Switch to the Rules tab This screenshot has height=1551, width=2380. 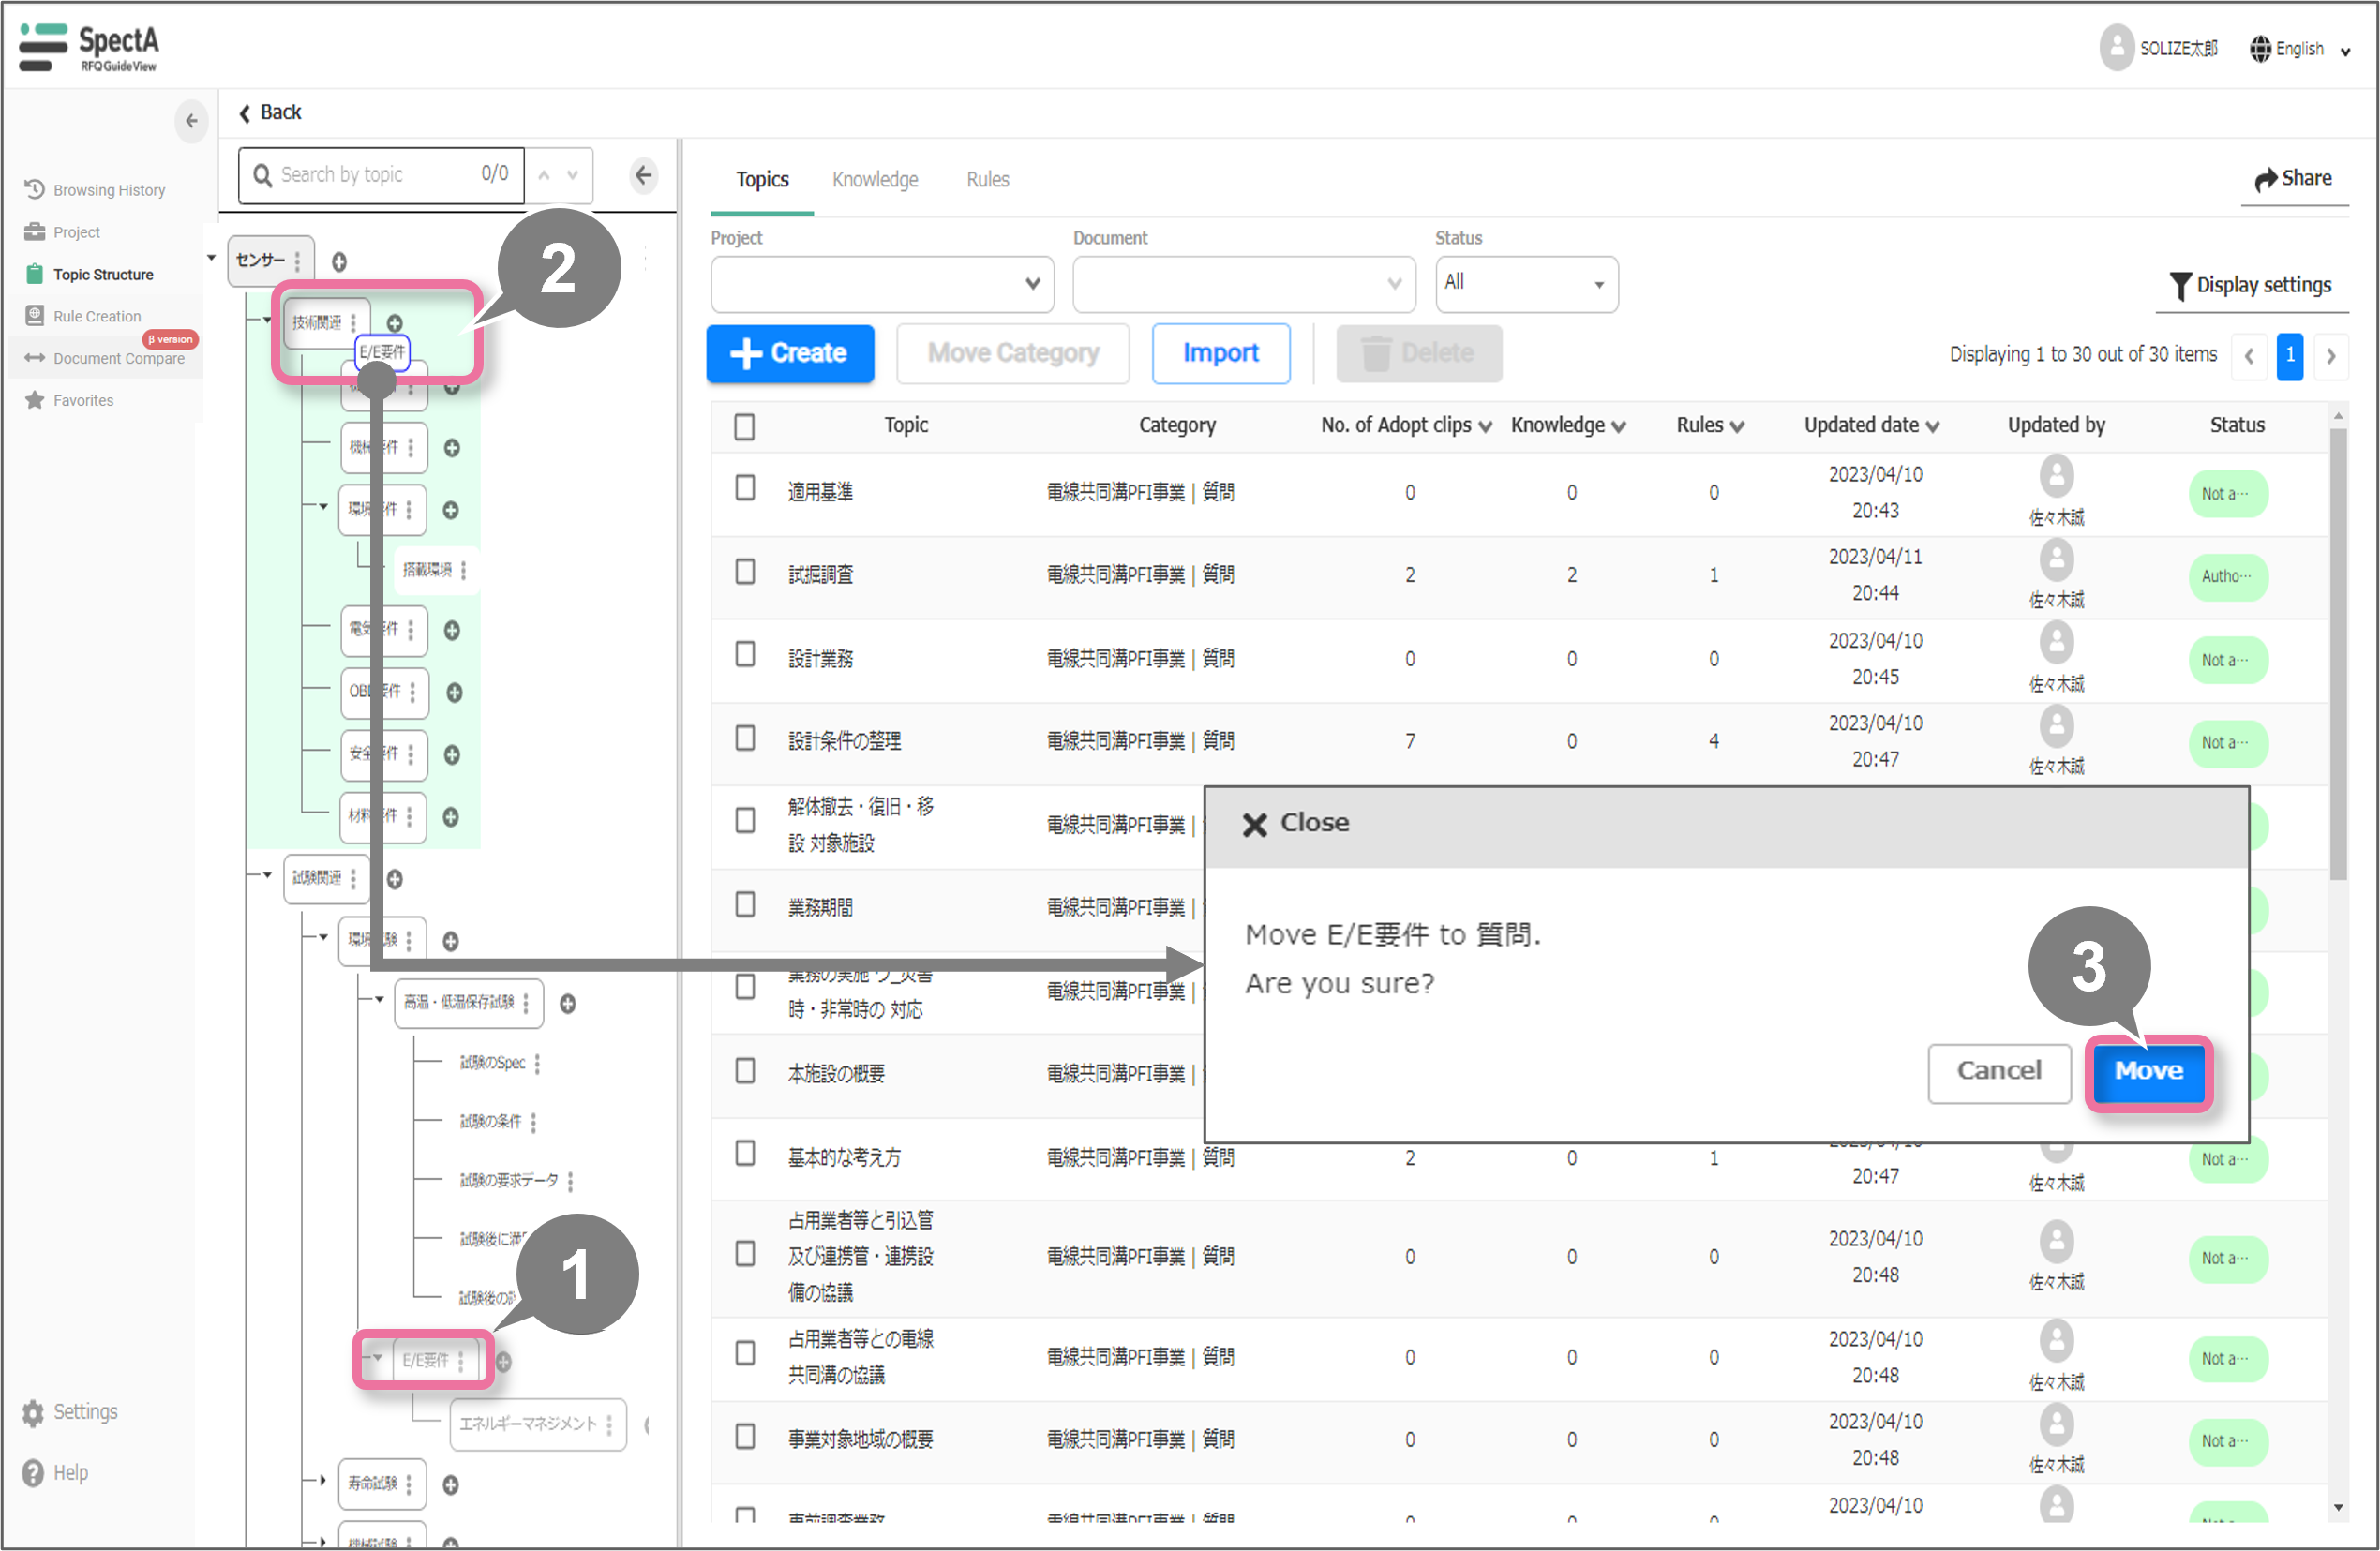click(987, 180)
